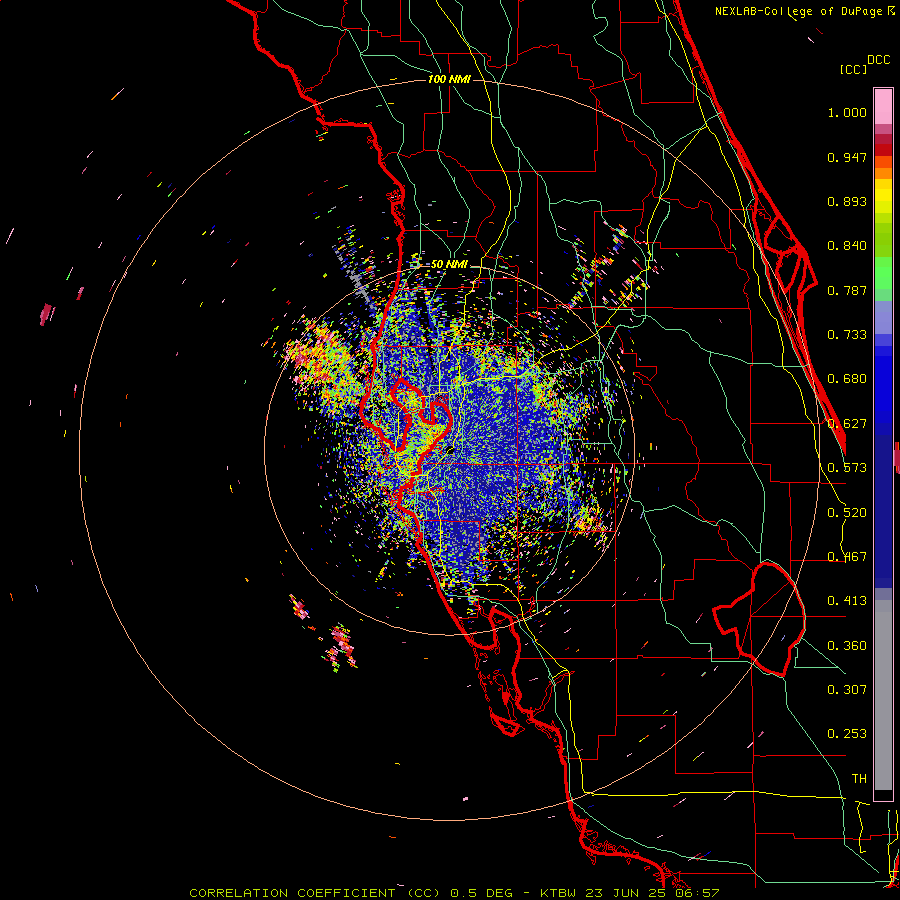Click the 0.413 value on the scale

click(847, 601)
